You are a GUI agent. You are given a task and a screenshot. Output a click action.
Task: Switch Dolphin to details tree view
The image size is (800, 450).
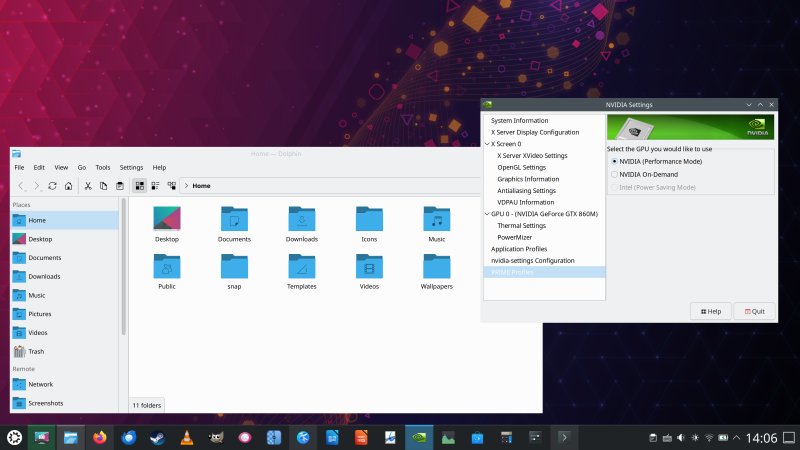tap(171, 186)
